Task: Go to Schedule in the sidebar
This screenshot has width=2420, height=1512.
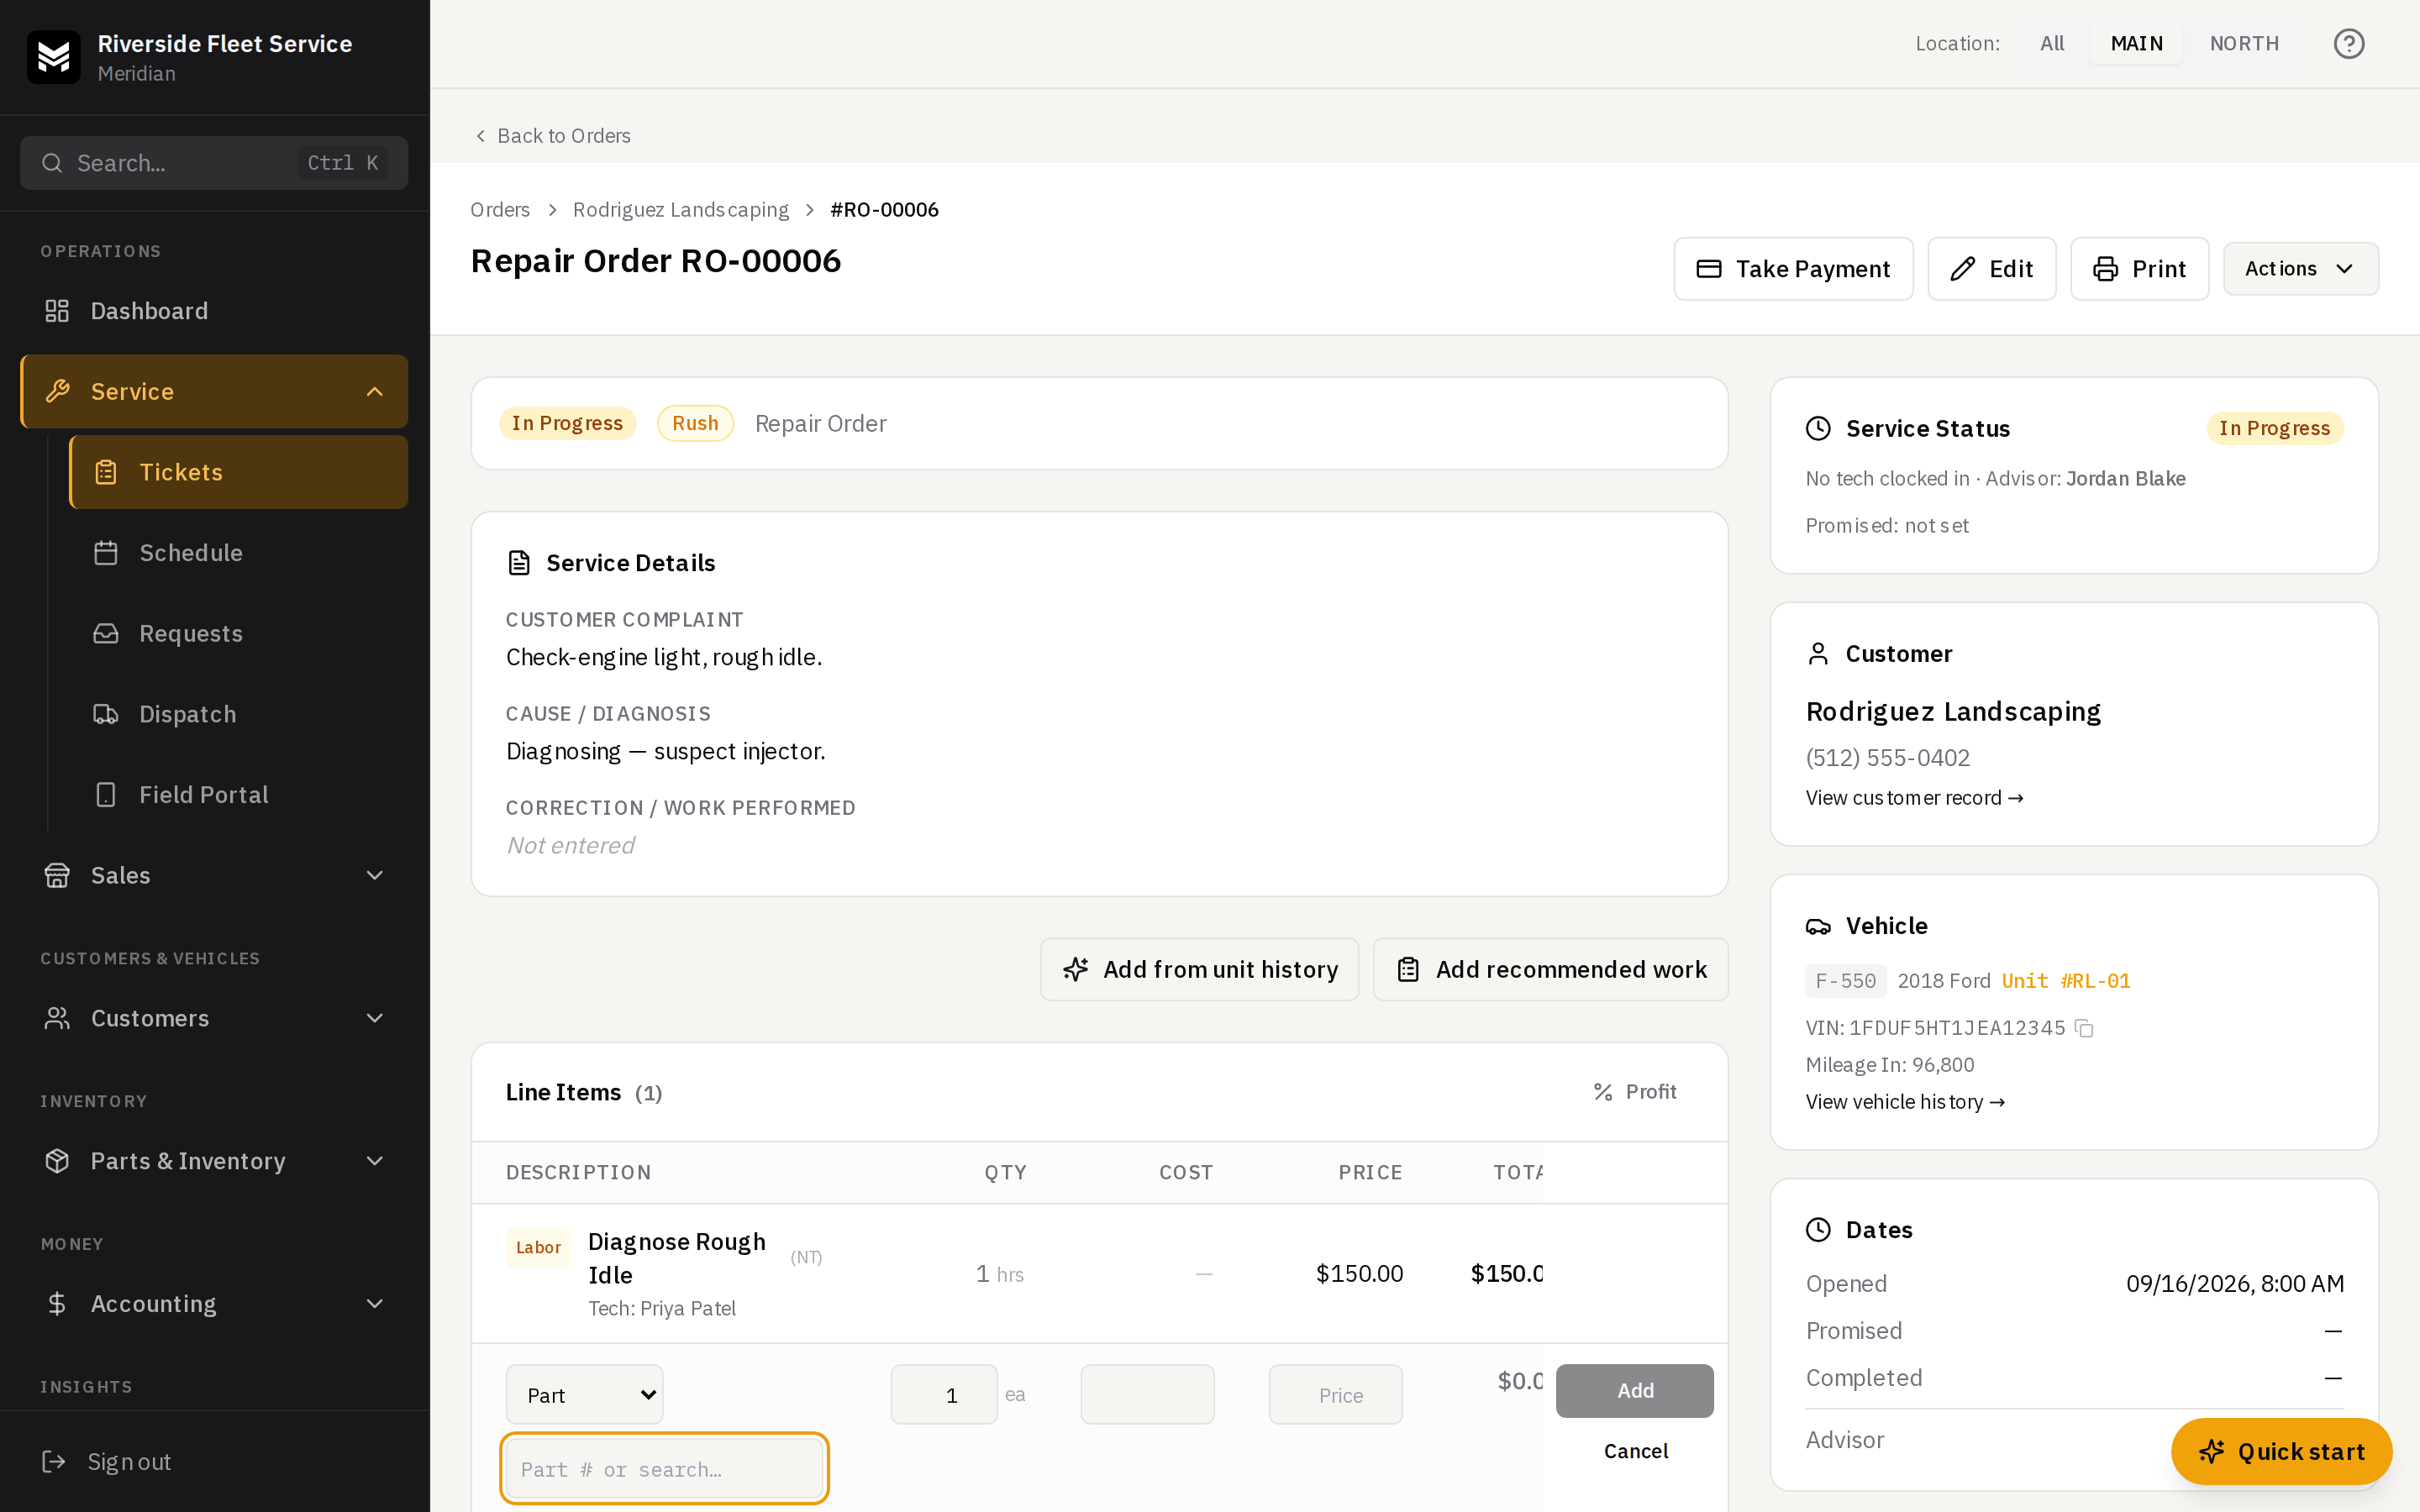Action: coord(238,553)
